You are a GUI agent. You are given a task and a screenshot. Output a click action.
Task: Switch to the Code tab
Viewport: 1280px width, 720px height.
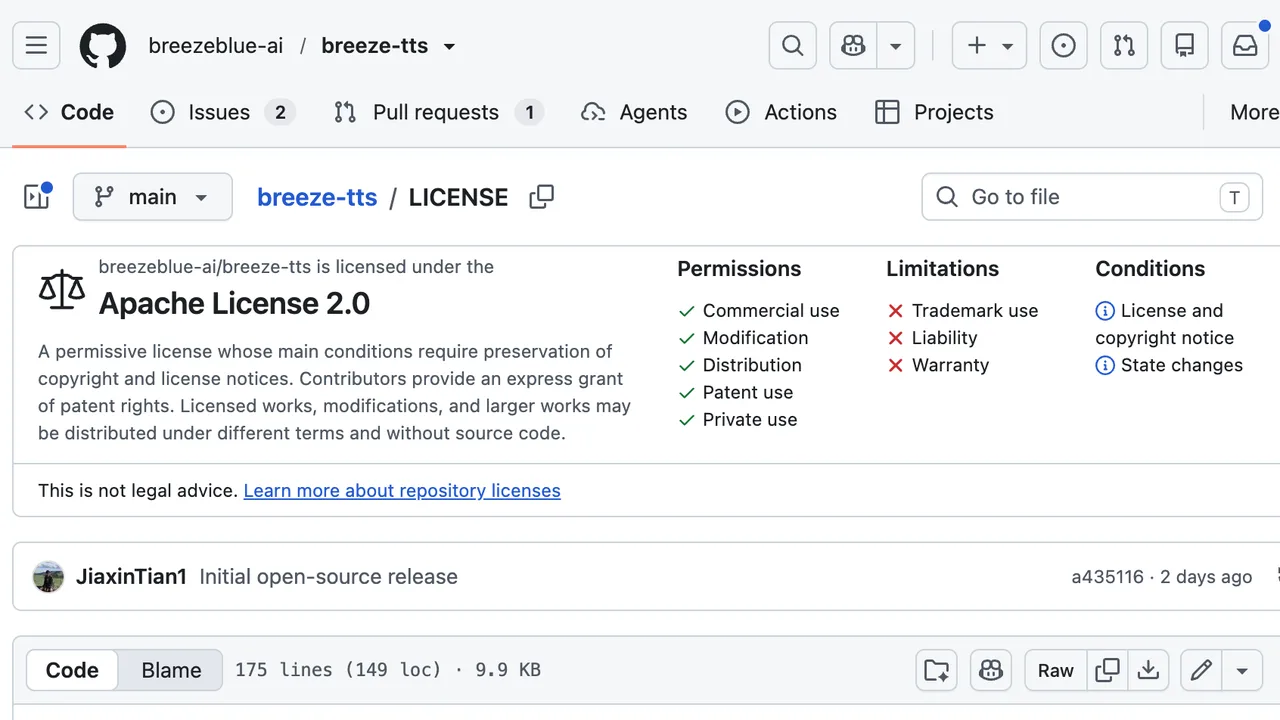coord(69,112)
